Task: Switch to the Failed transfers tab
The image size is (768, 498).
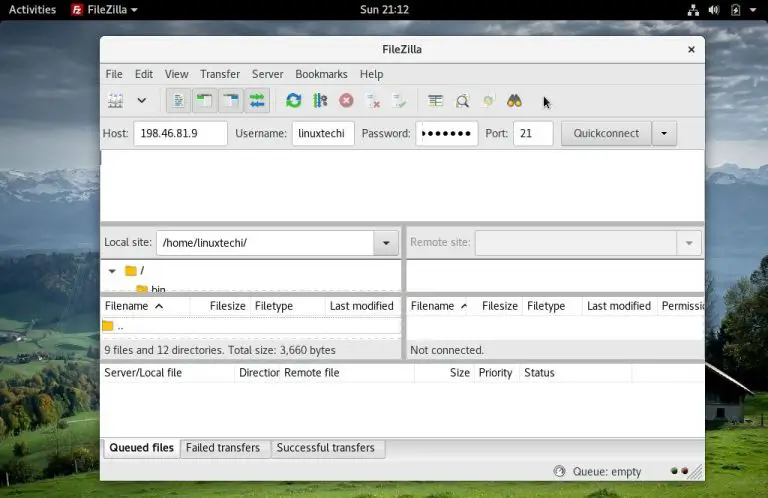Action: 223,448
